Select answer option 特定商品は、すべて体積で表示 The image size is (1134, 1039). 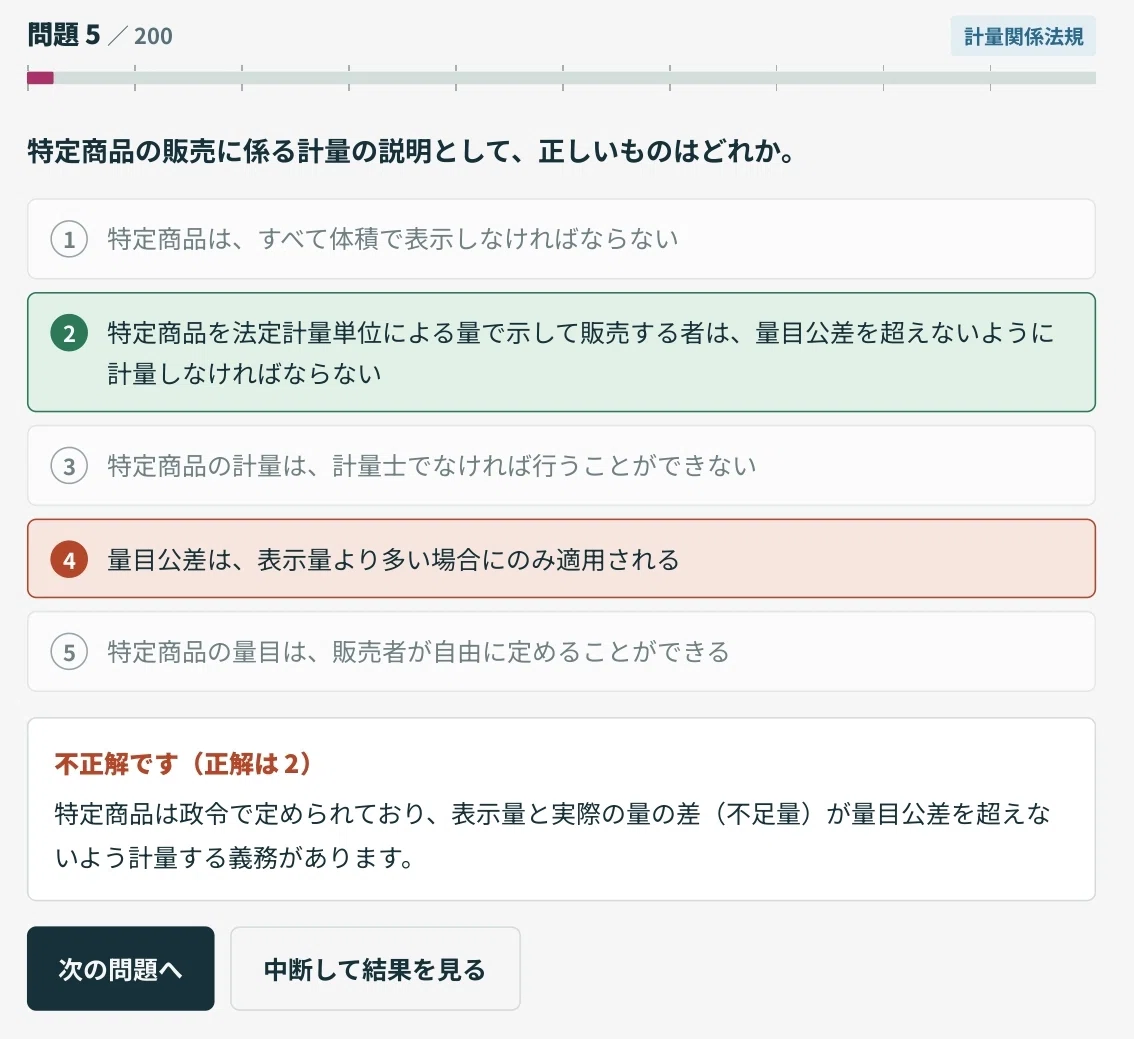tap(561, 239)
